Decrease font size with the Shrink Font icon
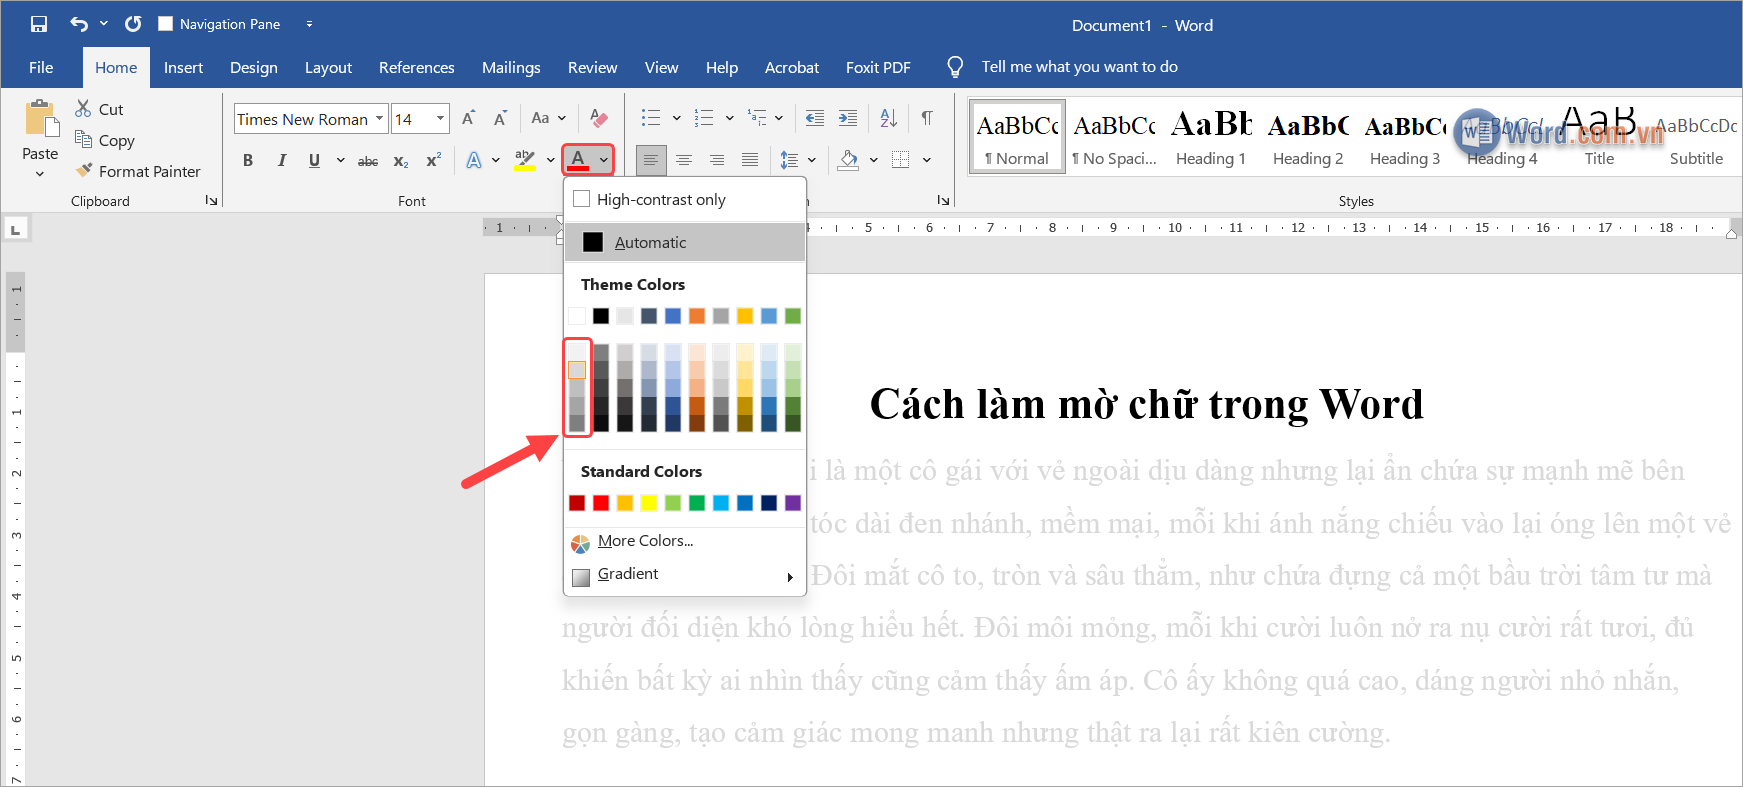This screenshot has width=1743, height=787. tap(500, 119)
